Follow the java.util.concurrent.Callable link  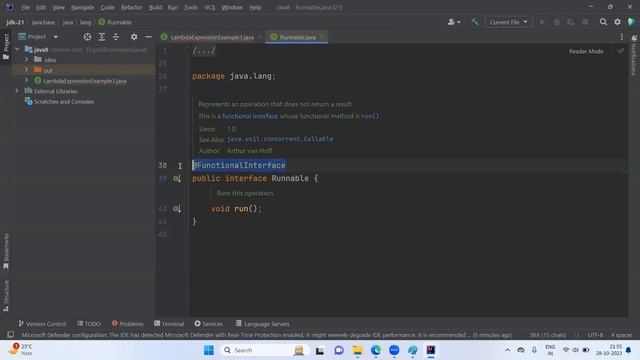tap(280, 139)
